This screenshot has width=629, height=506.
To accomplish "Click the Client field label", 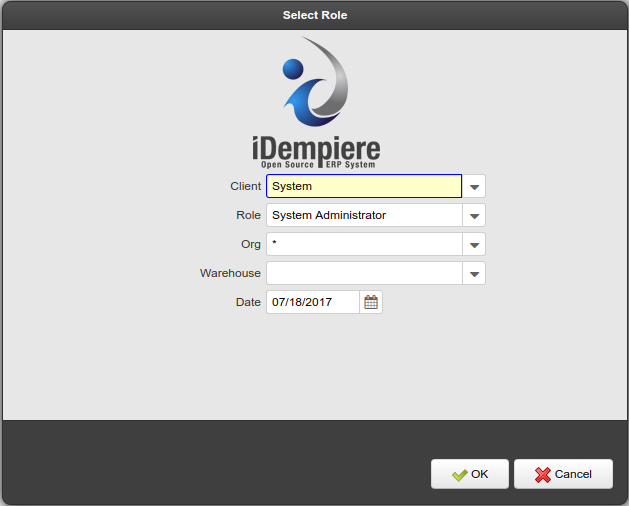I will [245, 187].
